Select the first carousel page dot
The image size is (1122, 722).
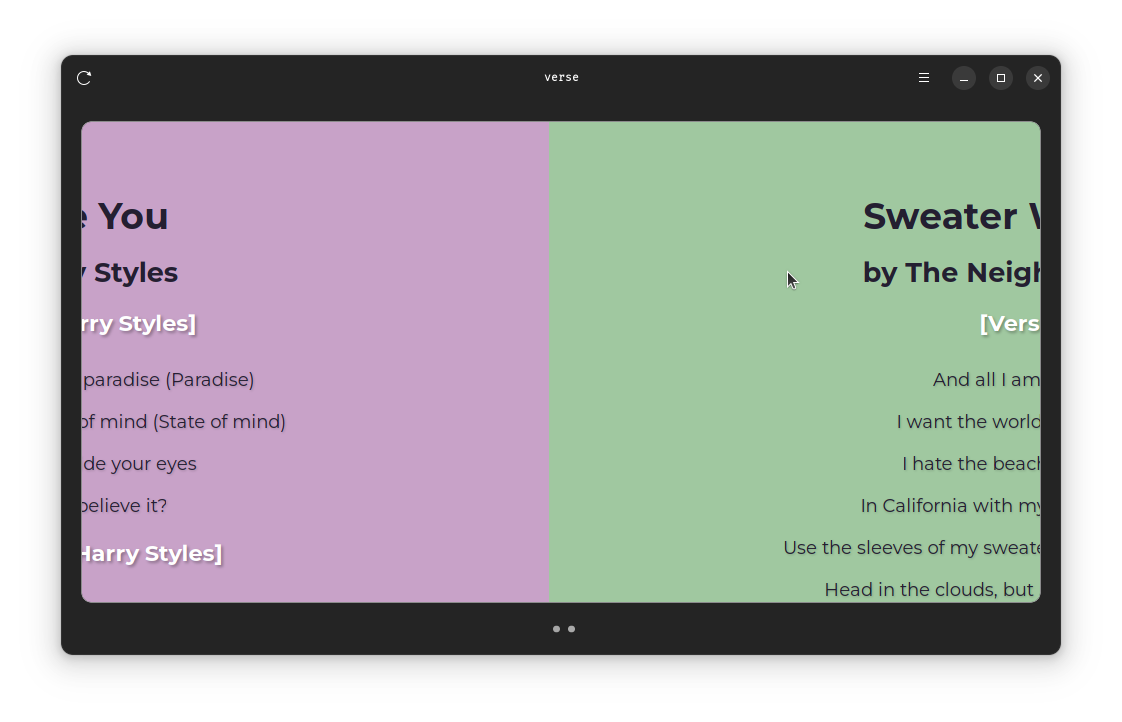[x=557, y=629]
